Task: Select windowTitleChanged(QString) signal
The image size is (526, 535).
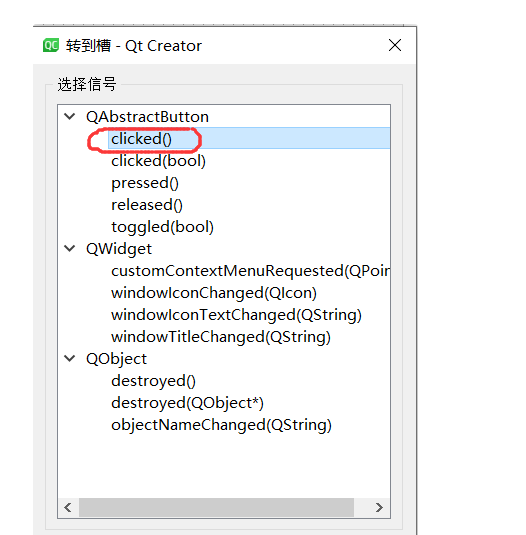Action: tap(221, 337)
